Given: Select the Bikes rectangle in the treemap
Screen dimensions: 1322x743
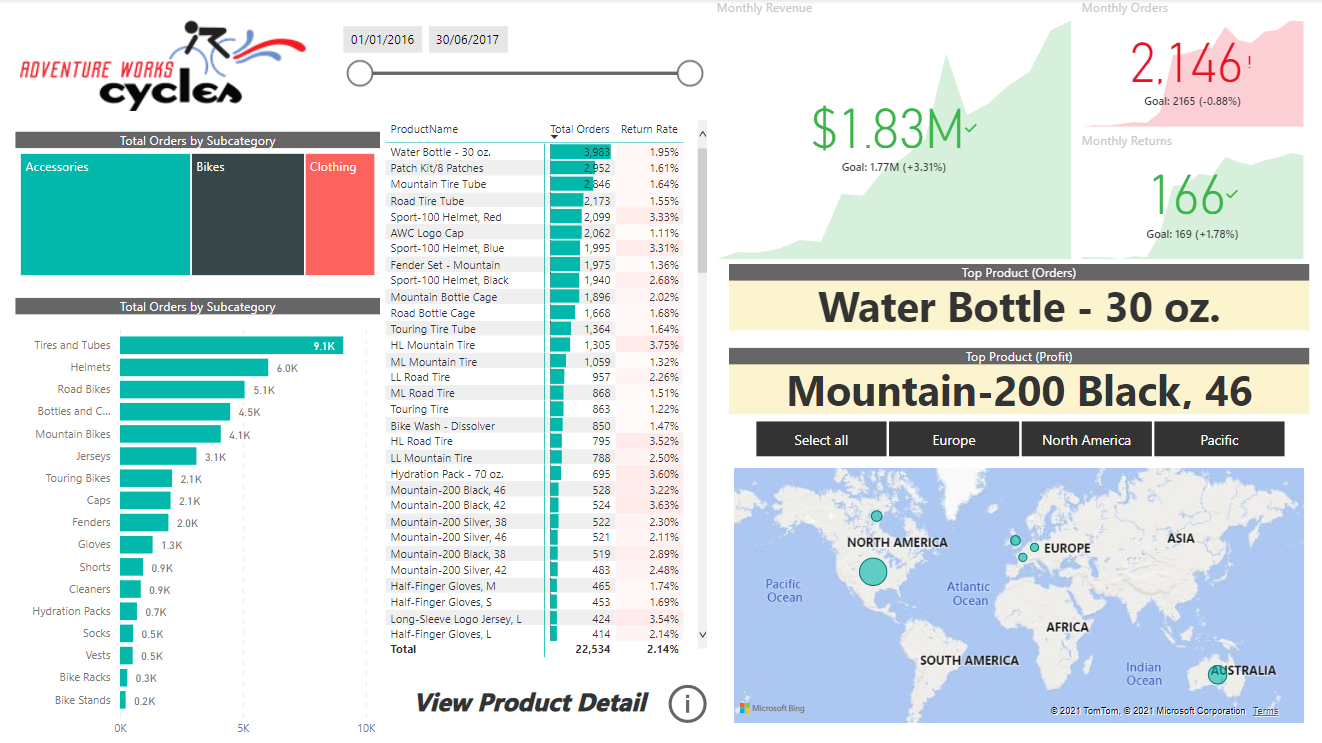Looking at the screenshot, I should (x=247, y=215).
